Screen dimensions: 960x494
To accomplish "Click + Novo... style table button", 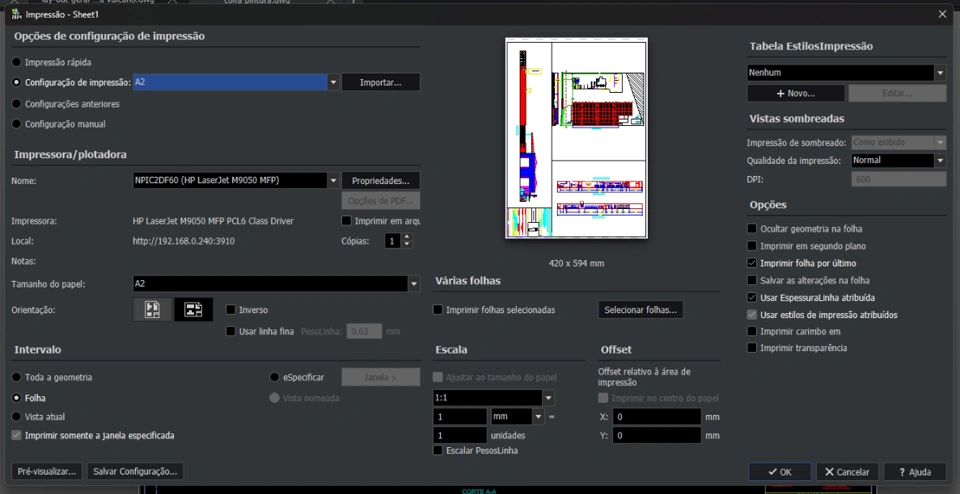I will click(x=796, y=94).
